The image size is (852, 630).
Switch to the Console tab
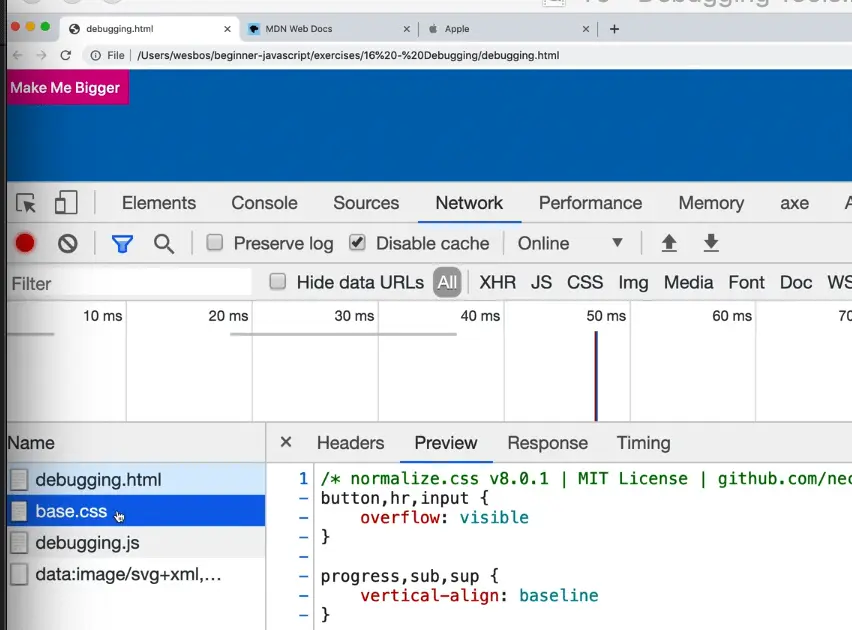tap(264, 203)
